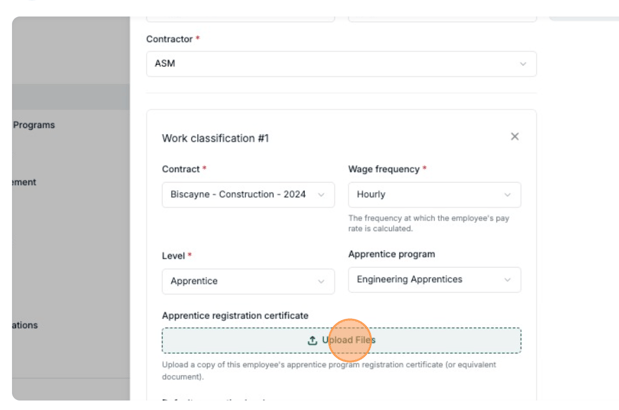Select the sidebar item ending in "ement"
This screenshot has width=619, height=410.
pos(24,182)
